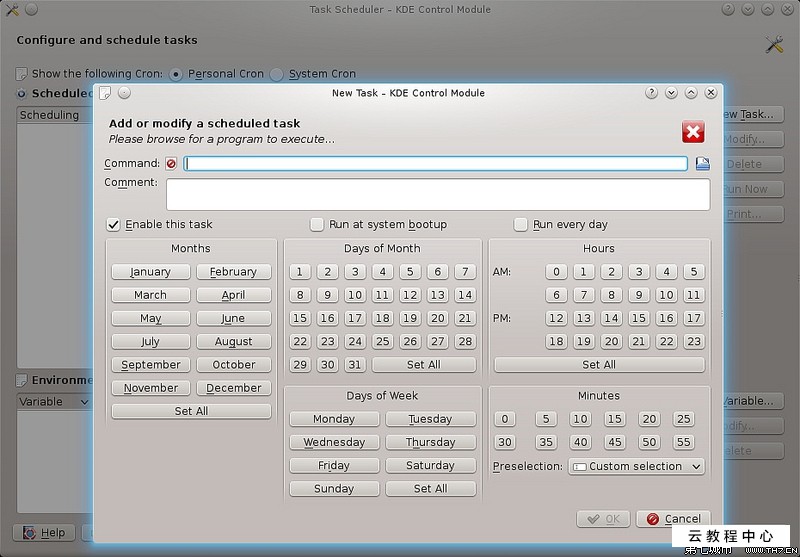Click the Cancel button

tap(673, 519)
